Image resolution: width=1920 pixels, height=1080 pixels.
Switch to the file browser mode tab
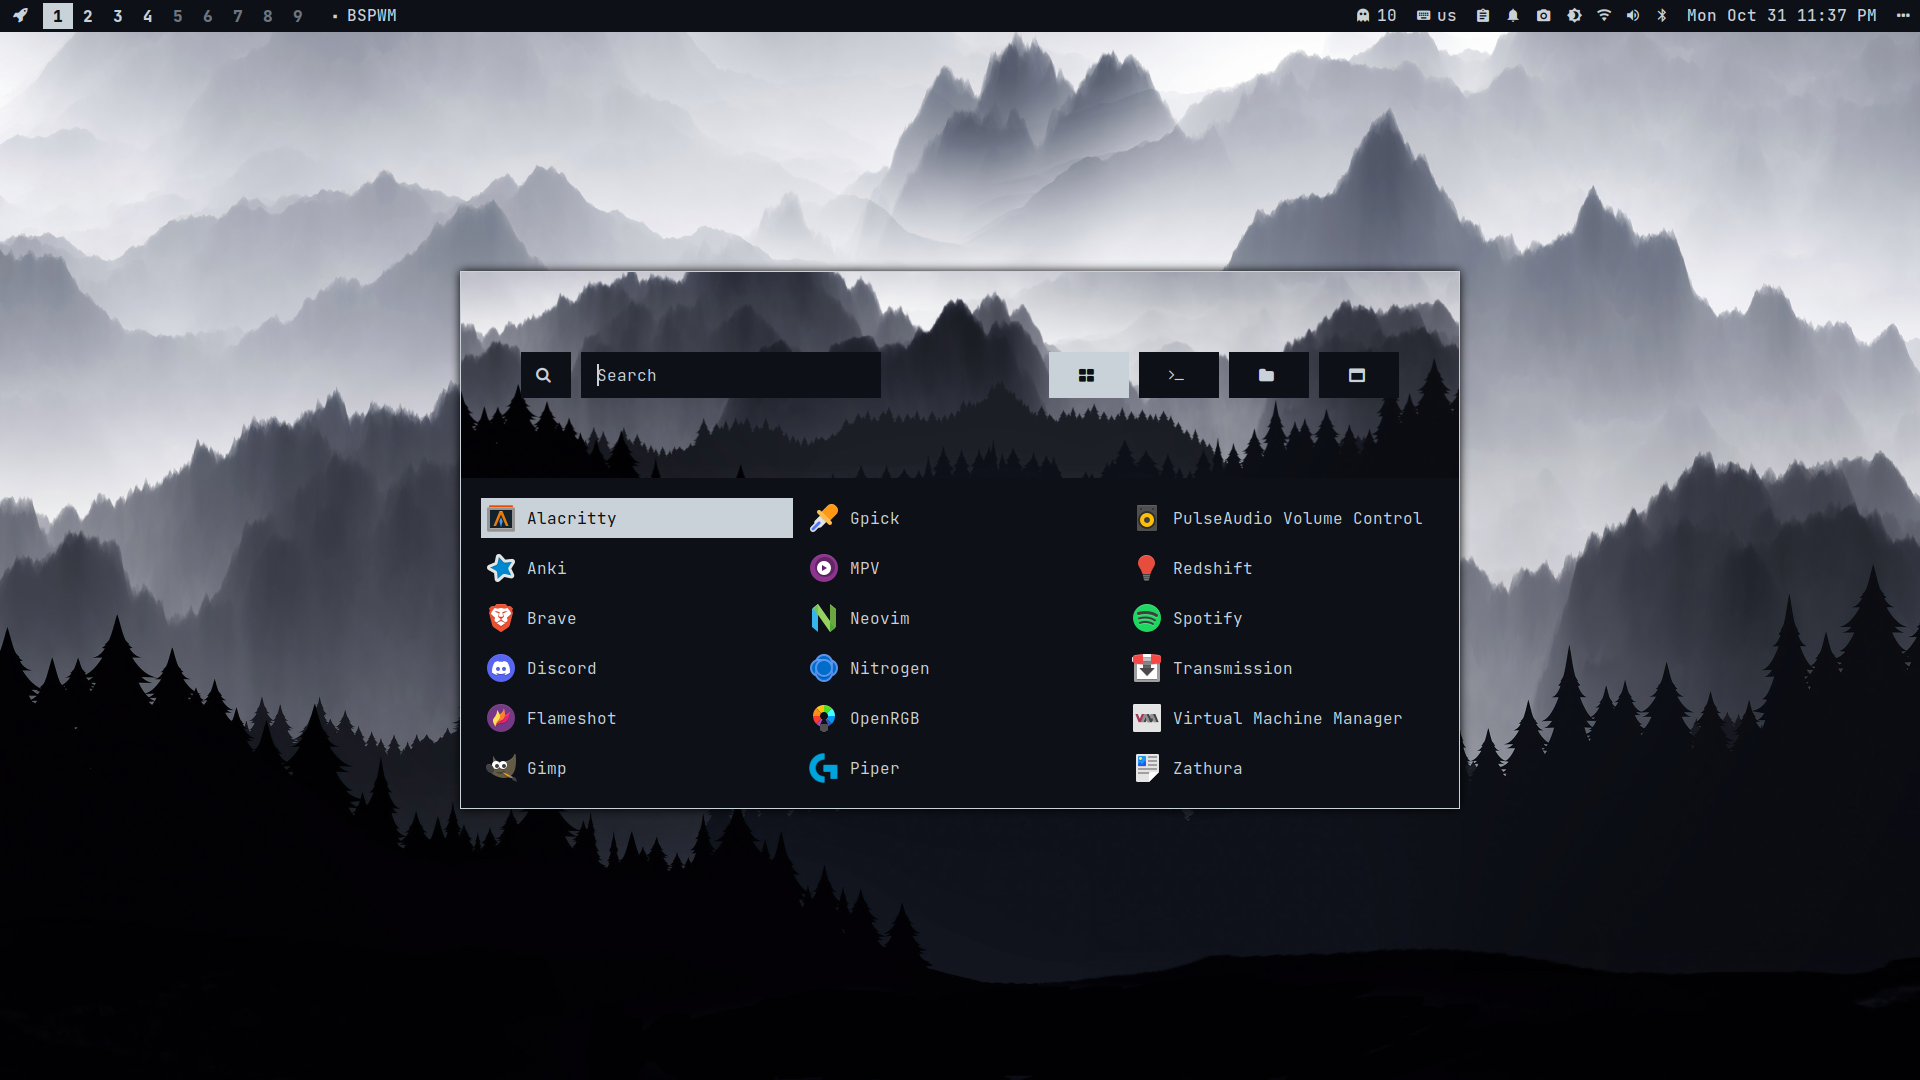pos(1267,375)
